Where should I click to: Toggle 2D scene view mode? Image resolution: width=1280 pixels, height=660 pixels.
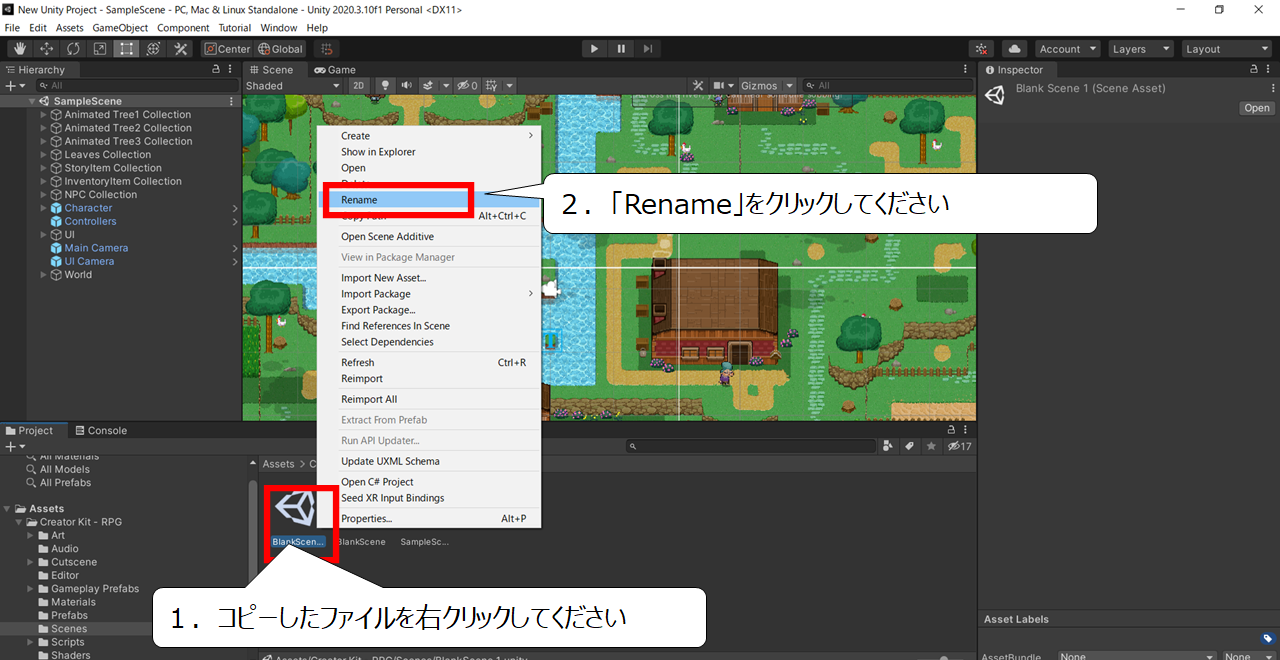coord(359,86)
